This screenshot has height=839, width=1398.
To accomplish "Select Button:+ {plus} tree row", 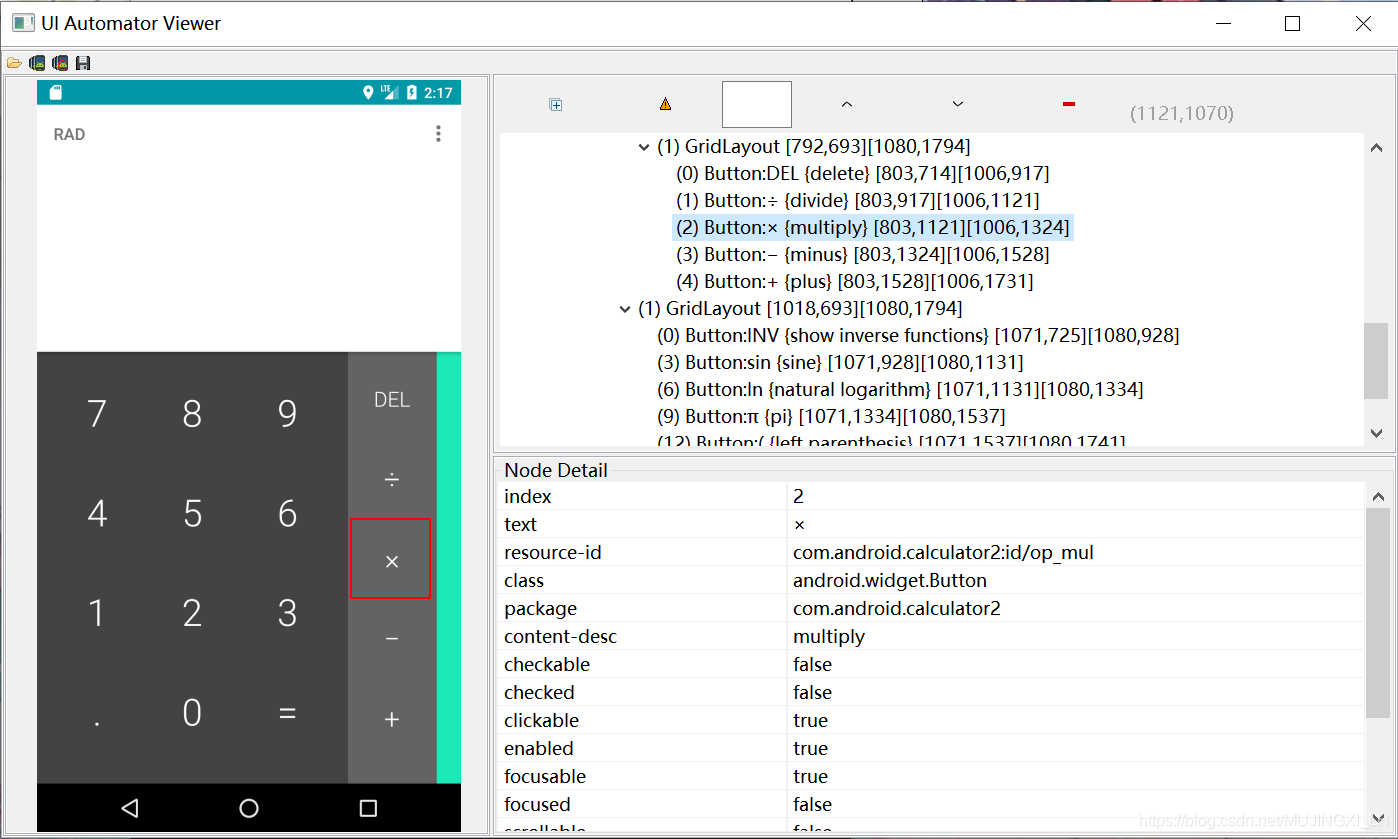I will pos(855,281).
